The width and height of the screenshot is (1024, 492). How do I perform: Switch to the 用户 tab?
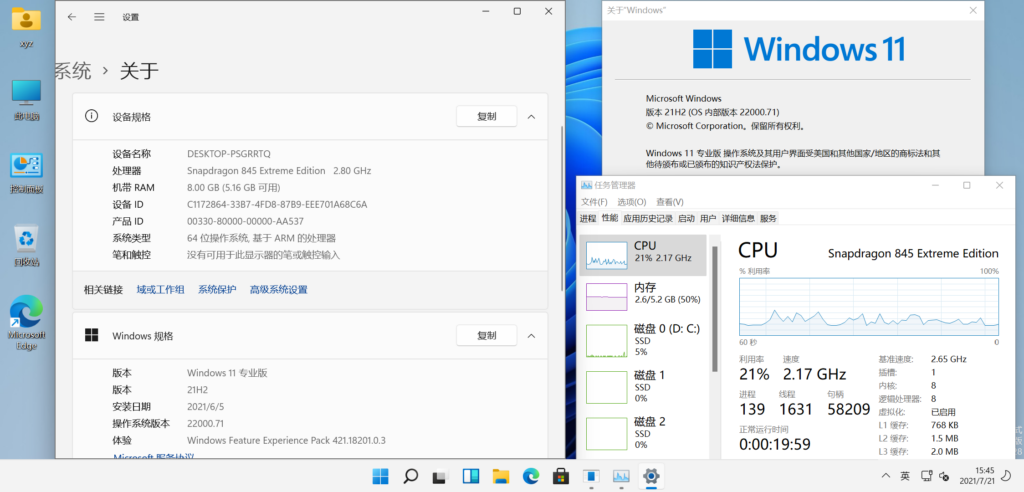(x=708, y=218)
